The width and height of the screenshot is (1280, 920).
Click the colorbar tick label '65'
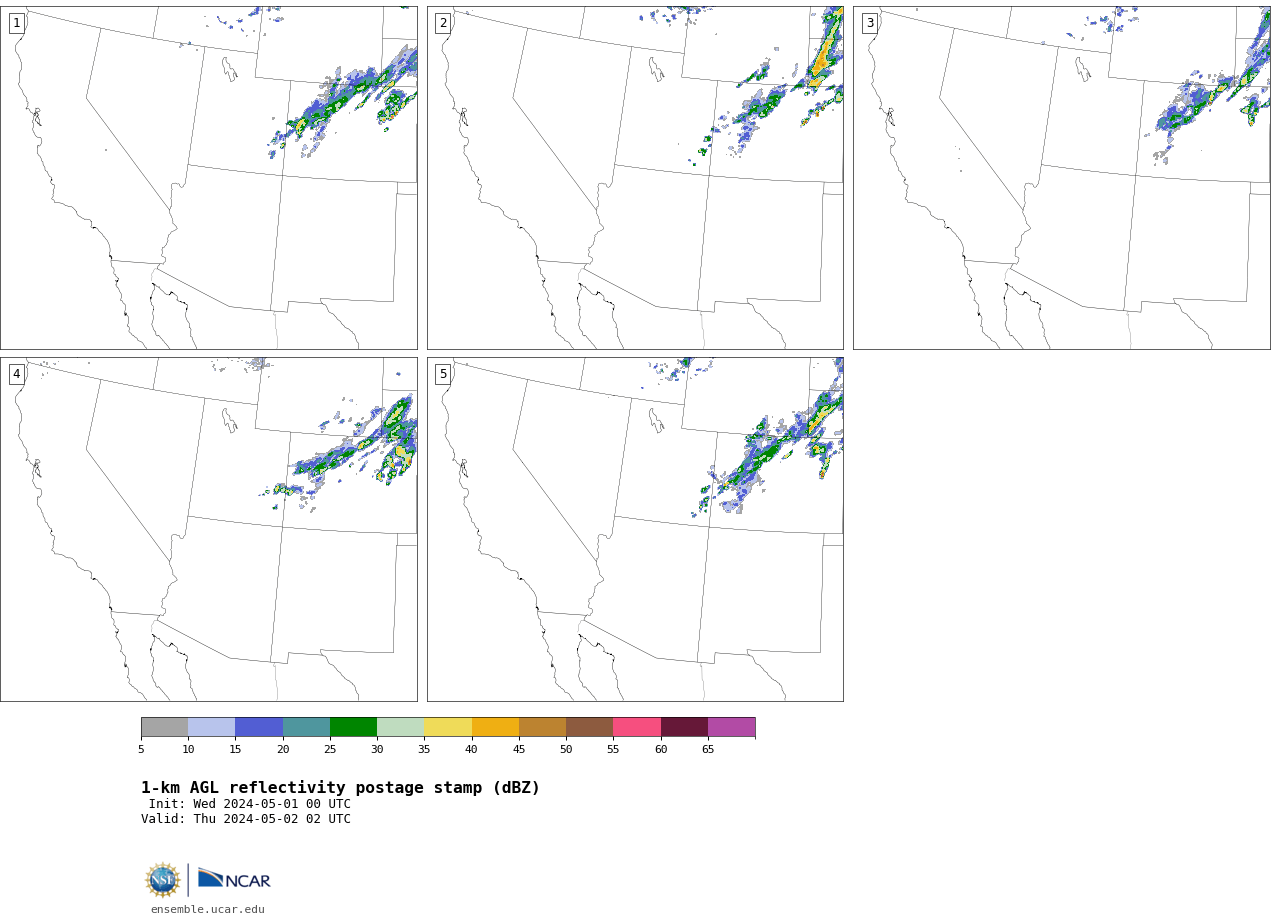(x=708, y=749)
